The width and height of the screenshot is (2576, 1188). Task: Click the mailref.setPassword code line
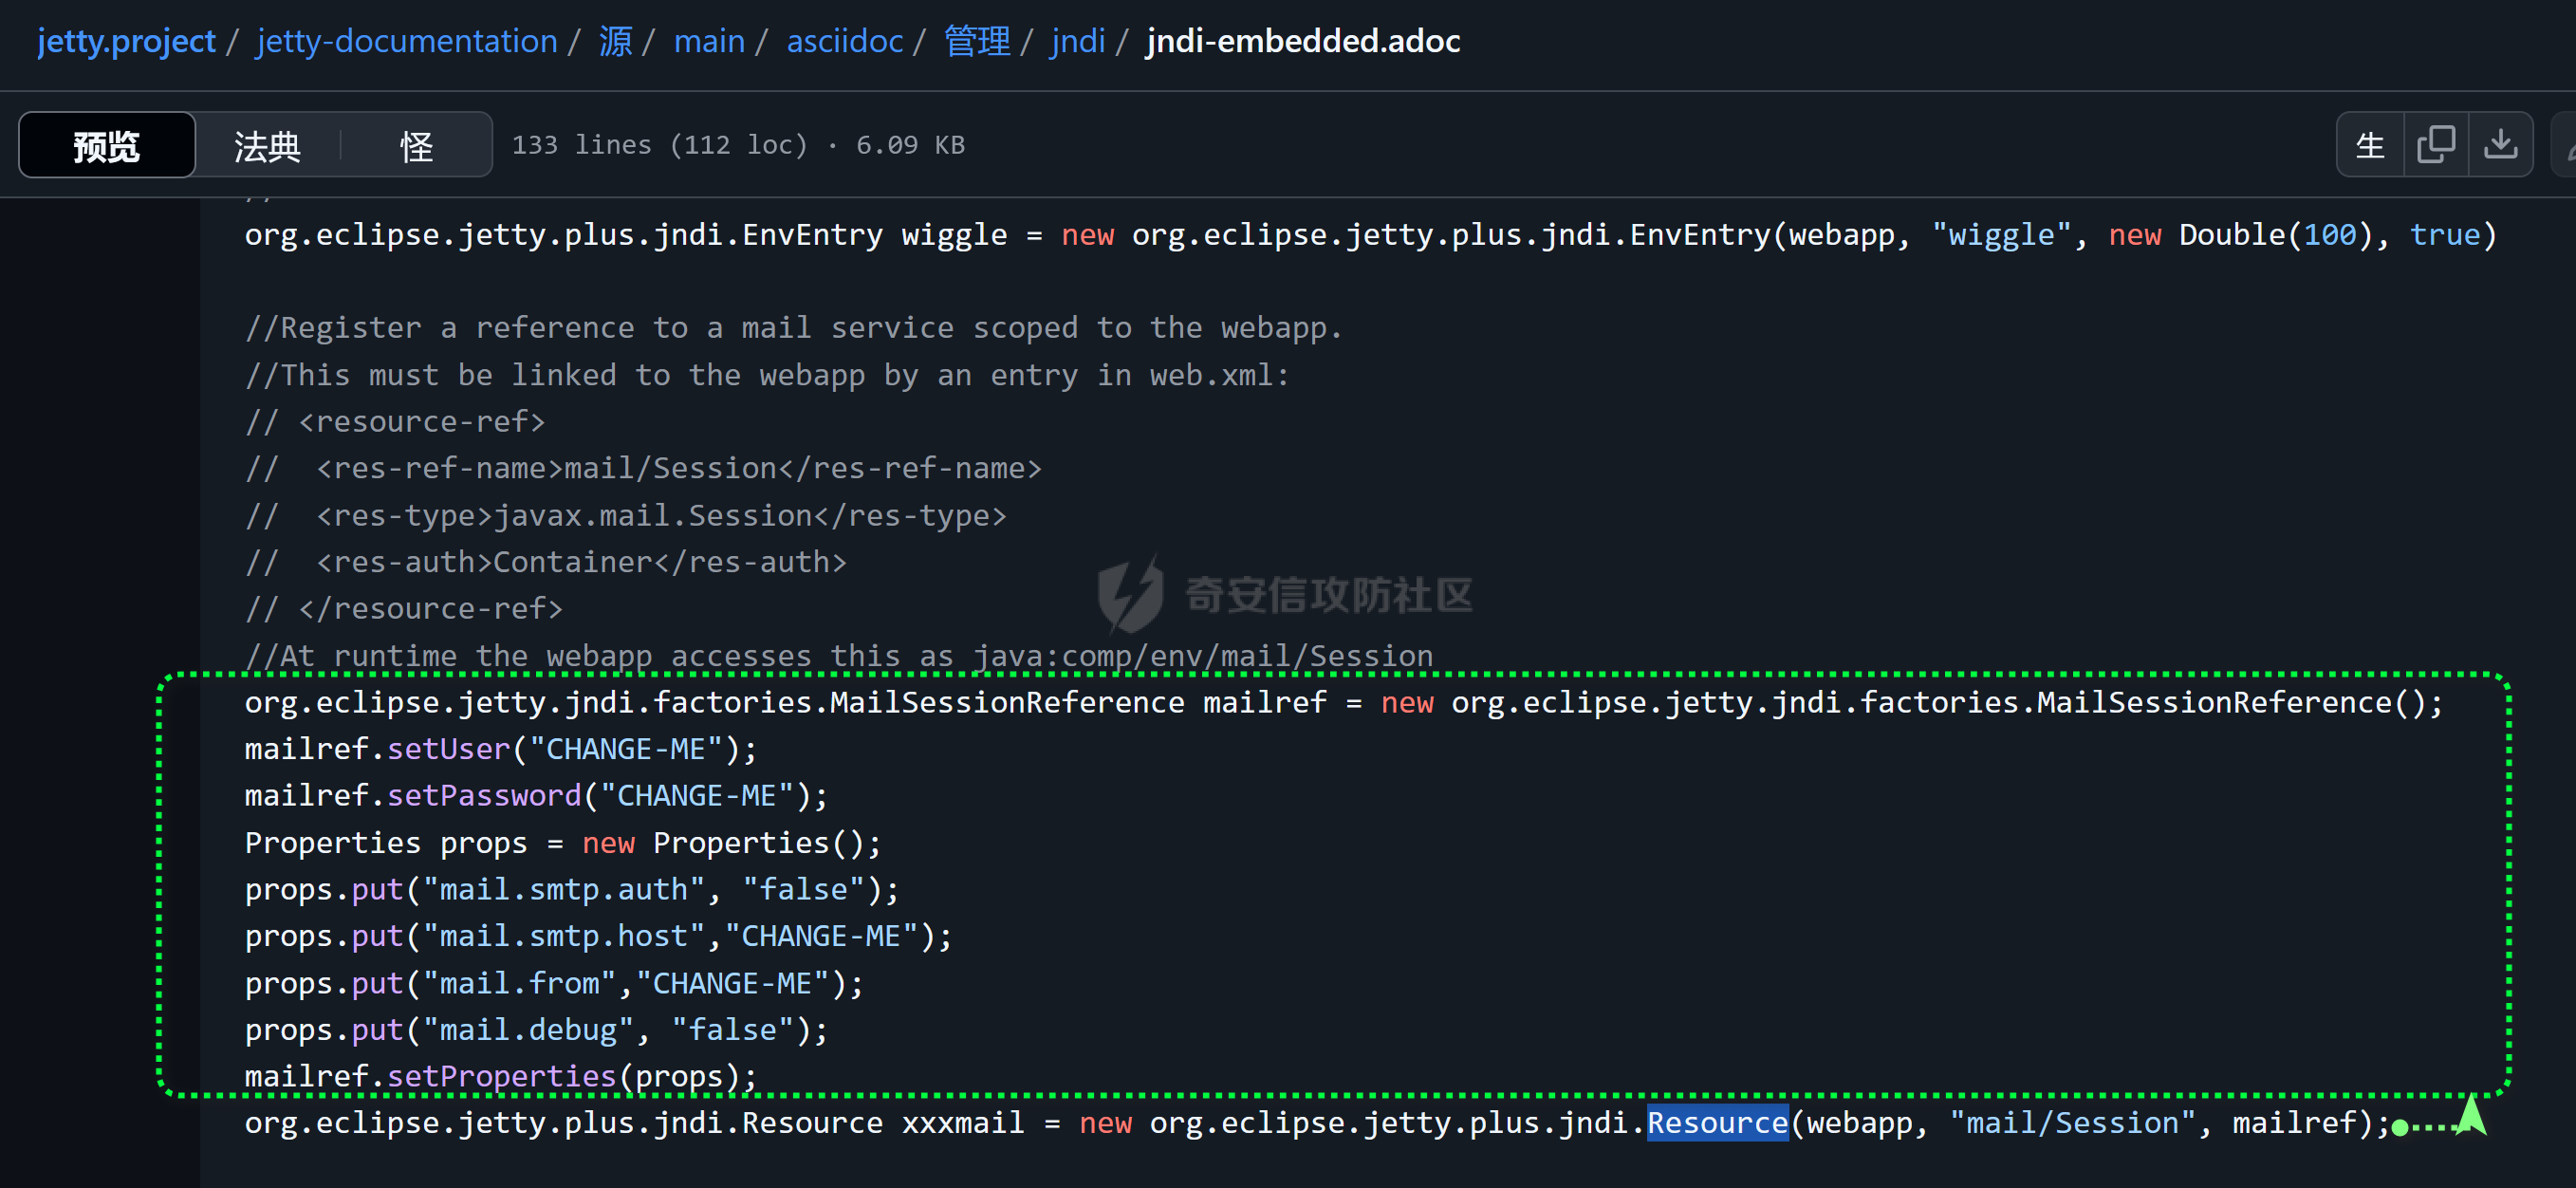[x=537, y=796]
